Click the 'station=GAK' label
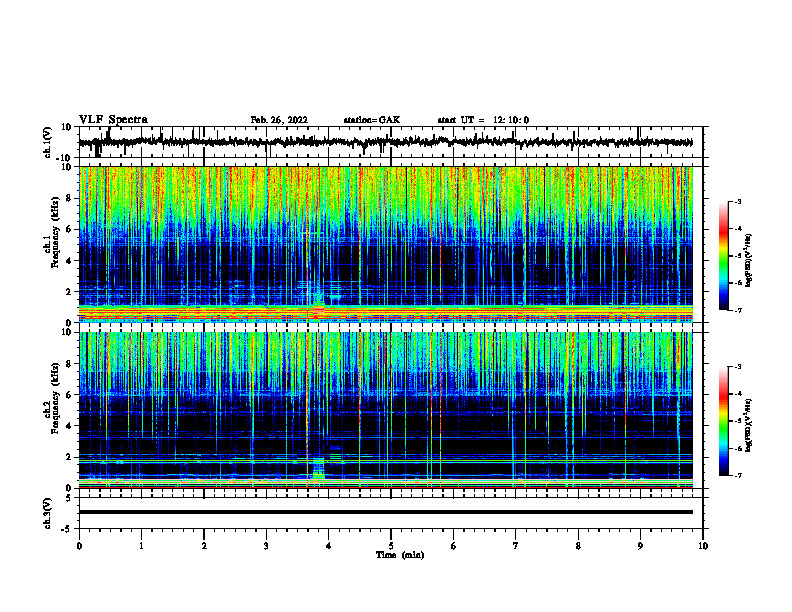792x612 pixels. pyautogui.click(x=372, y=120)
